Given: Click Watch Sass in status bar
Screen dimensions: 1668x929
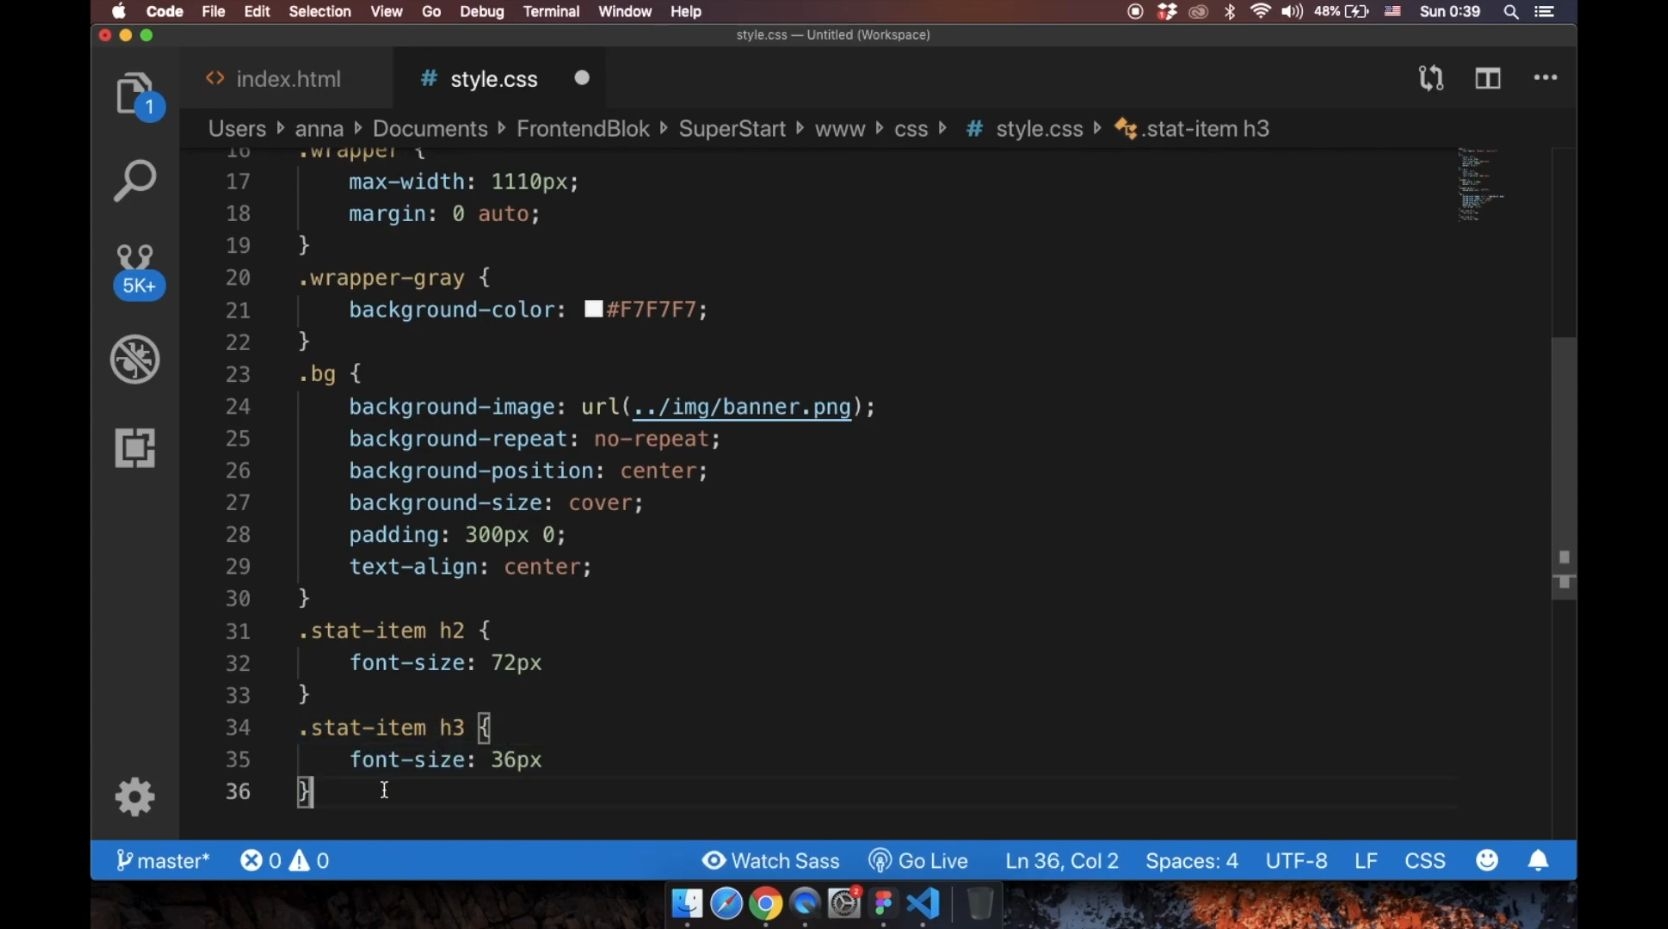Looking at the screenshot, I should tap(771, 861).
